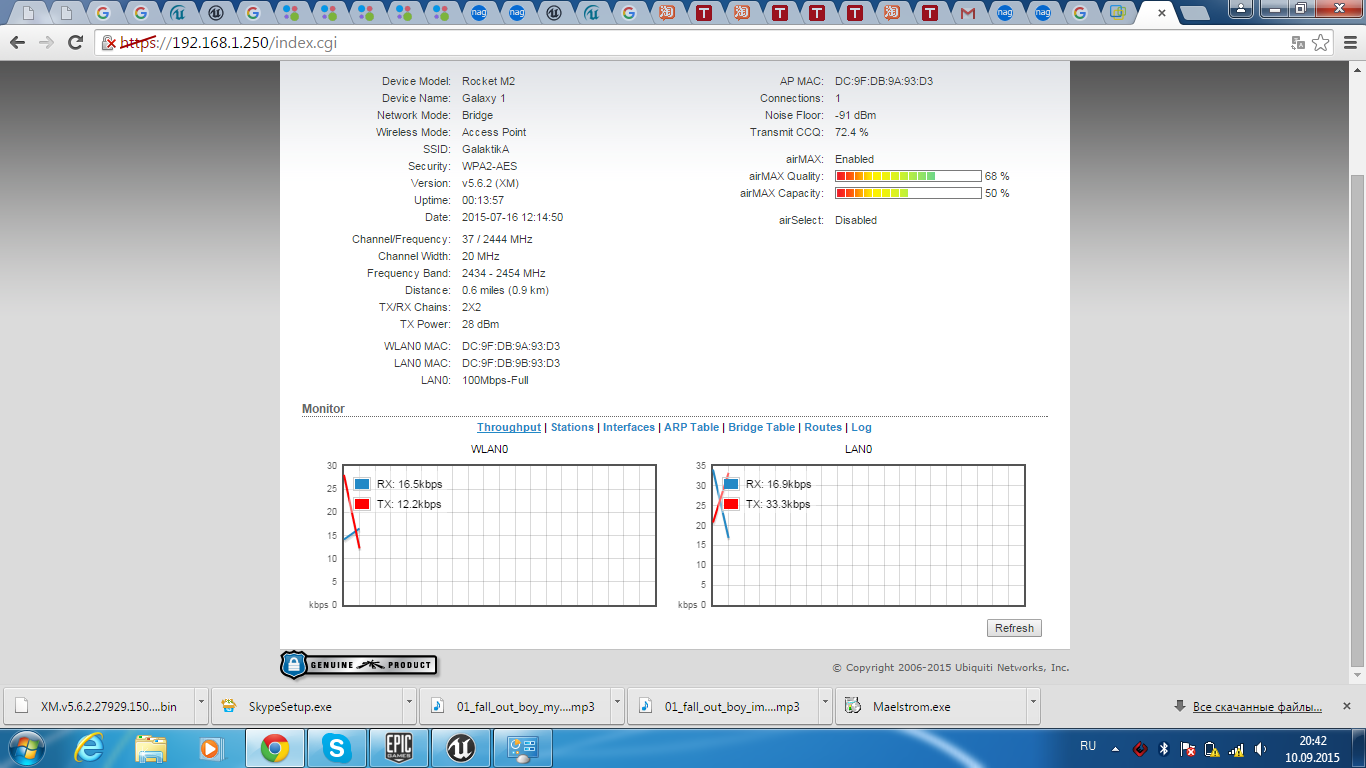Click the browser back arrow

[x=17, y=42]
